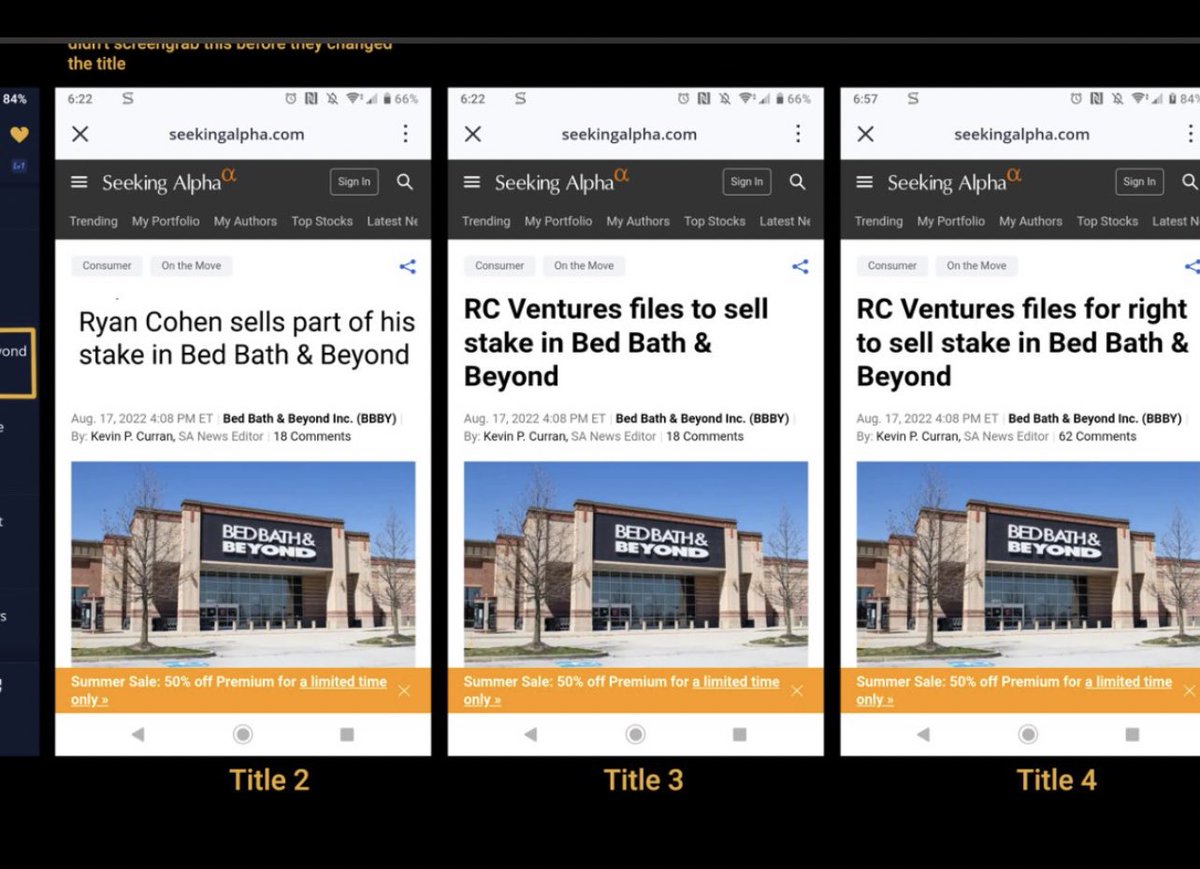Click Sign In button in Title 4 screenshot
Viewport: 1200px width, 869px height.
(1140, 182)
